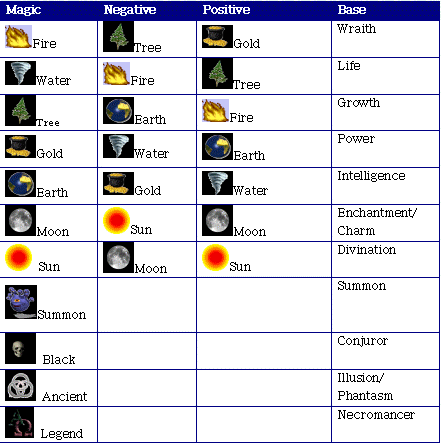Select the Necromancer base cell

click(x=385, y=424)
